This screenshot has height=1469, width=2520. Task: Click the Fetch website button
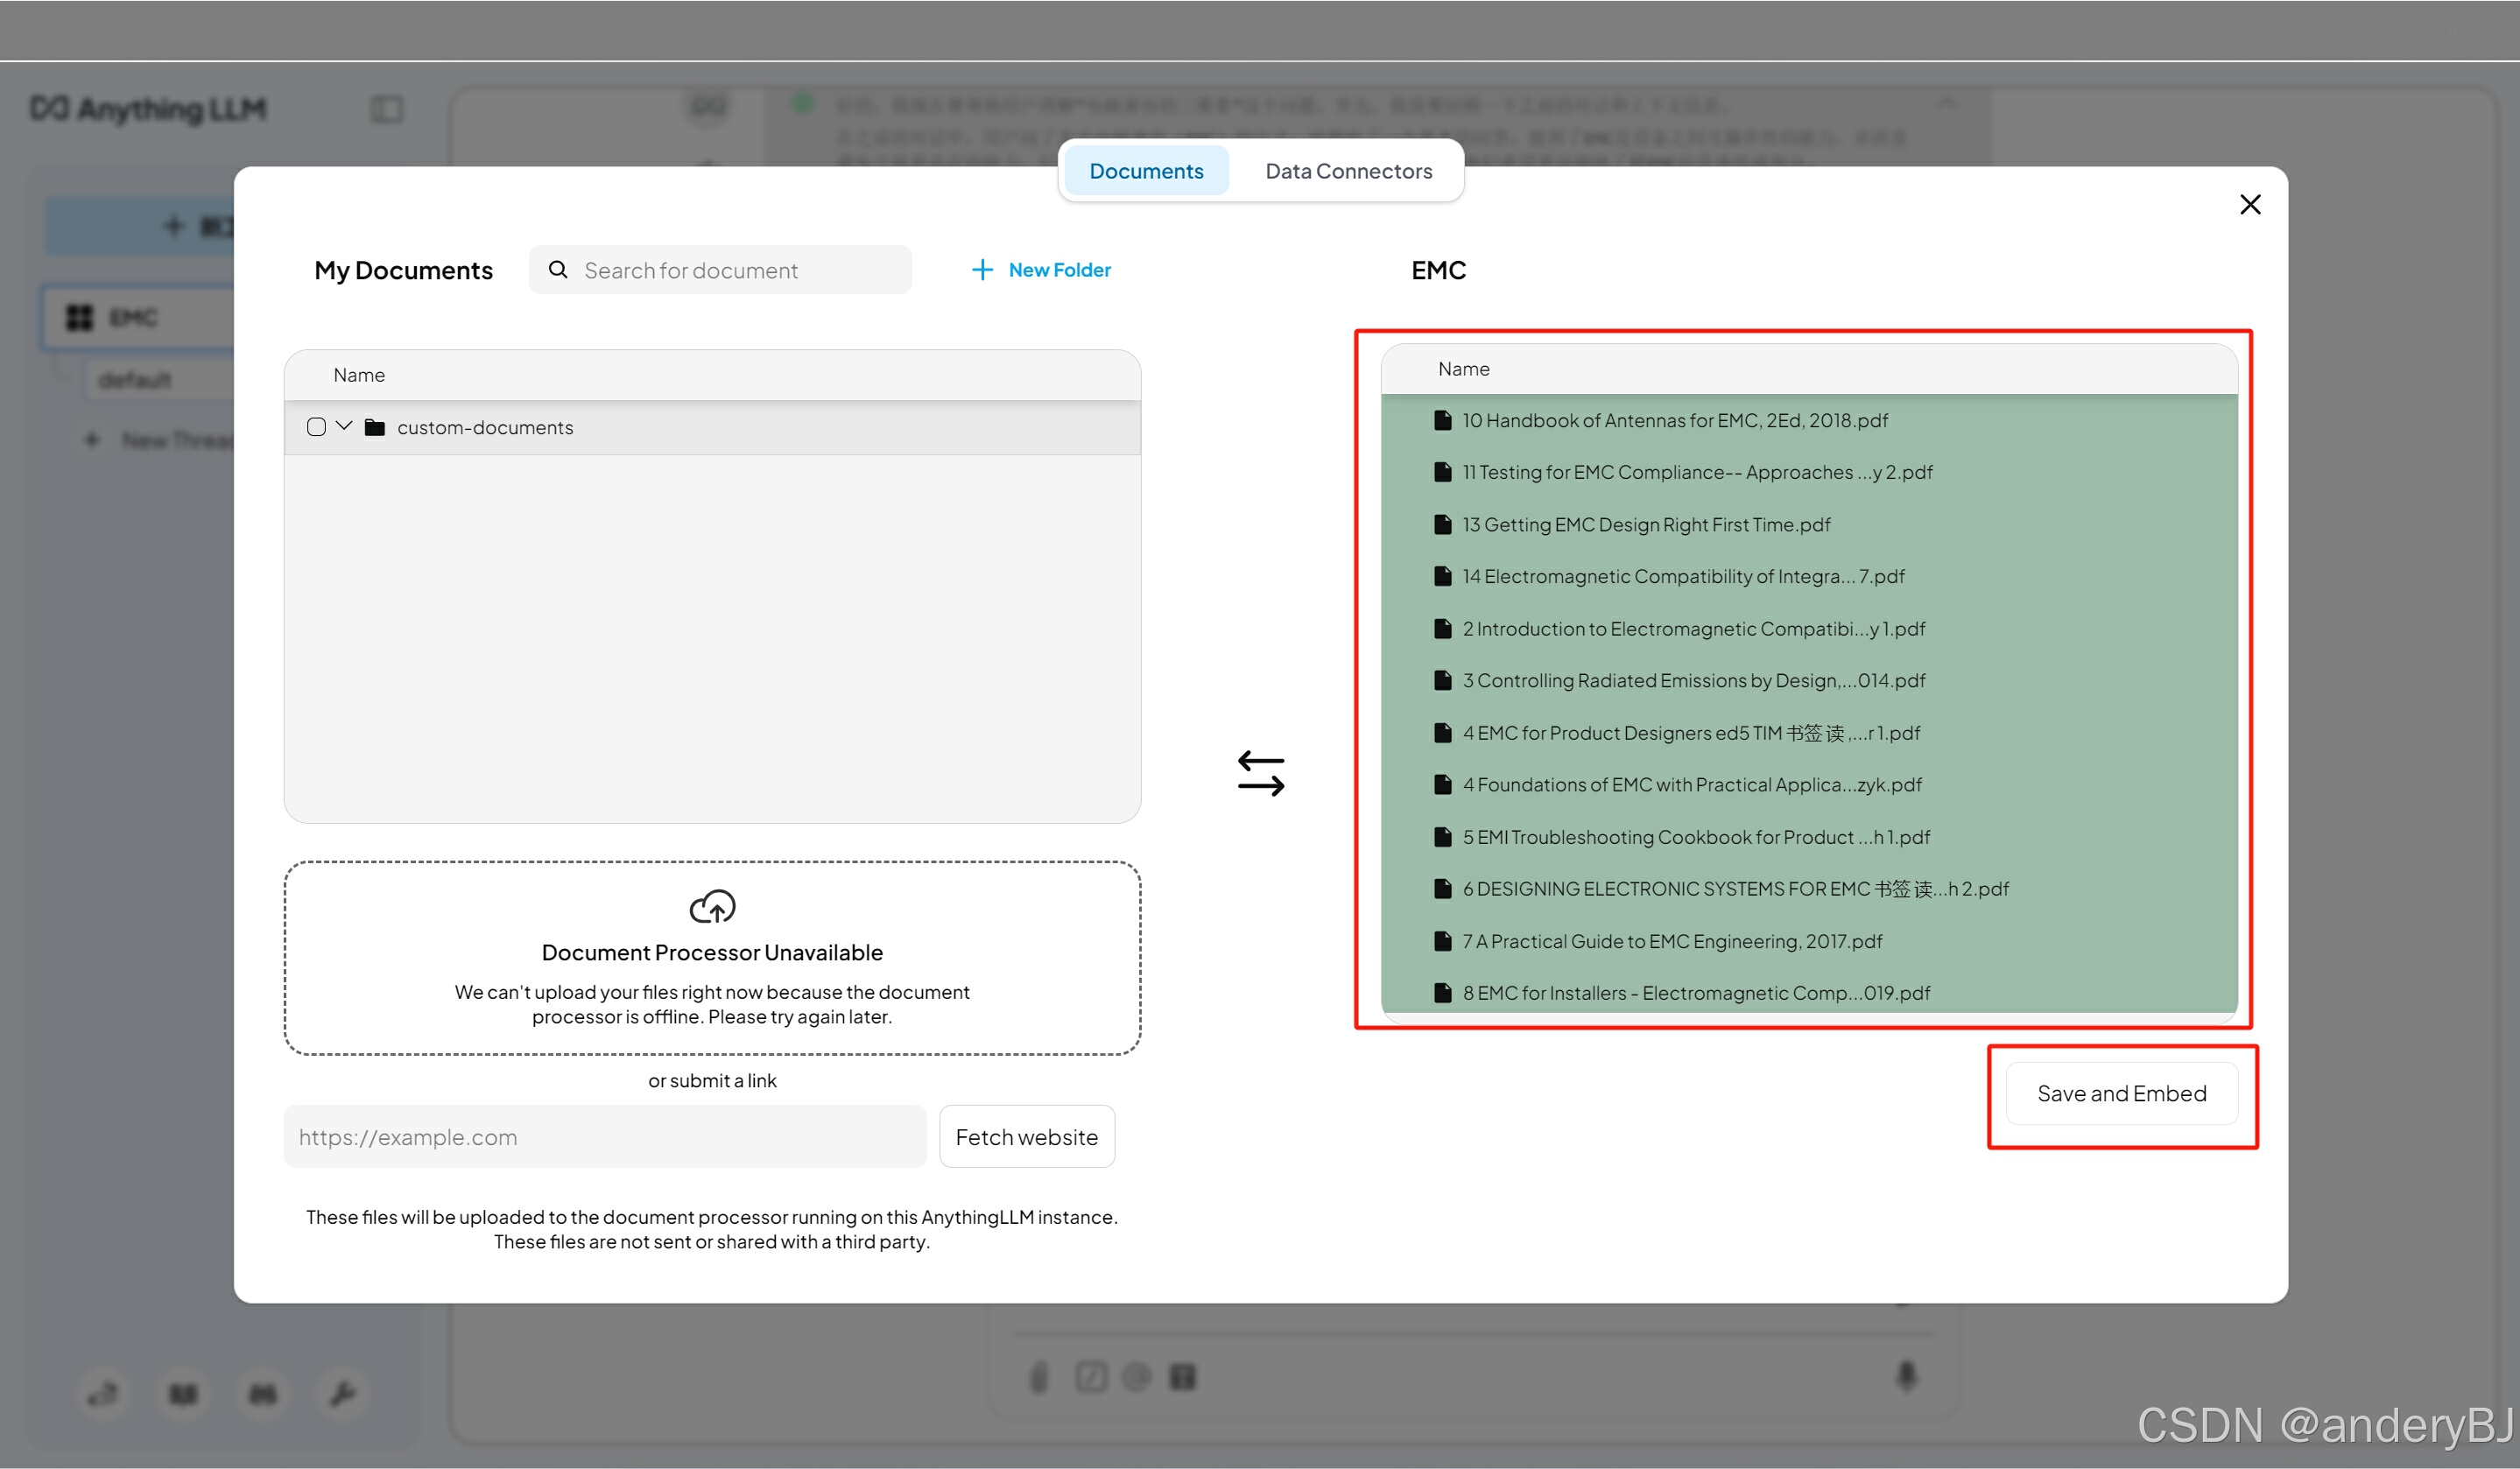pos(1026,1137)
